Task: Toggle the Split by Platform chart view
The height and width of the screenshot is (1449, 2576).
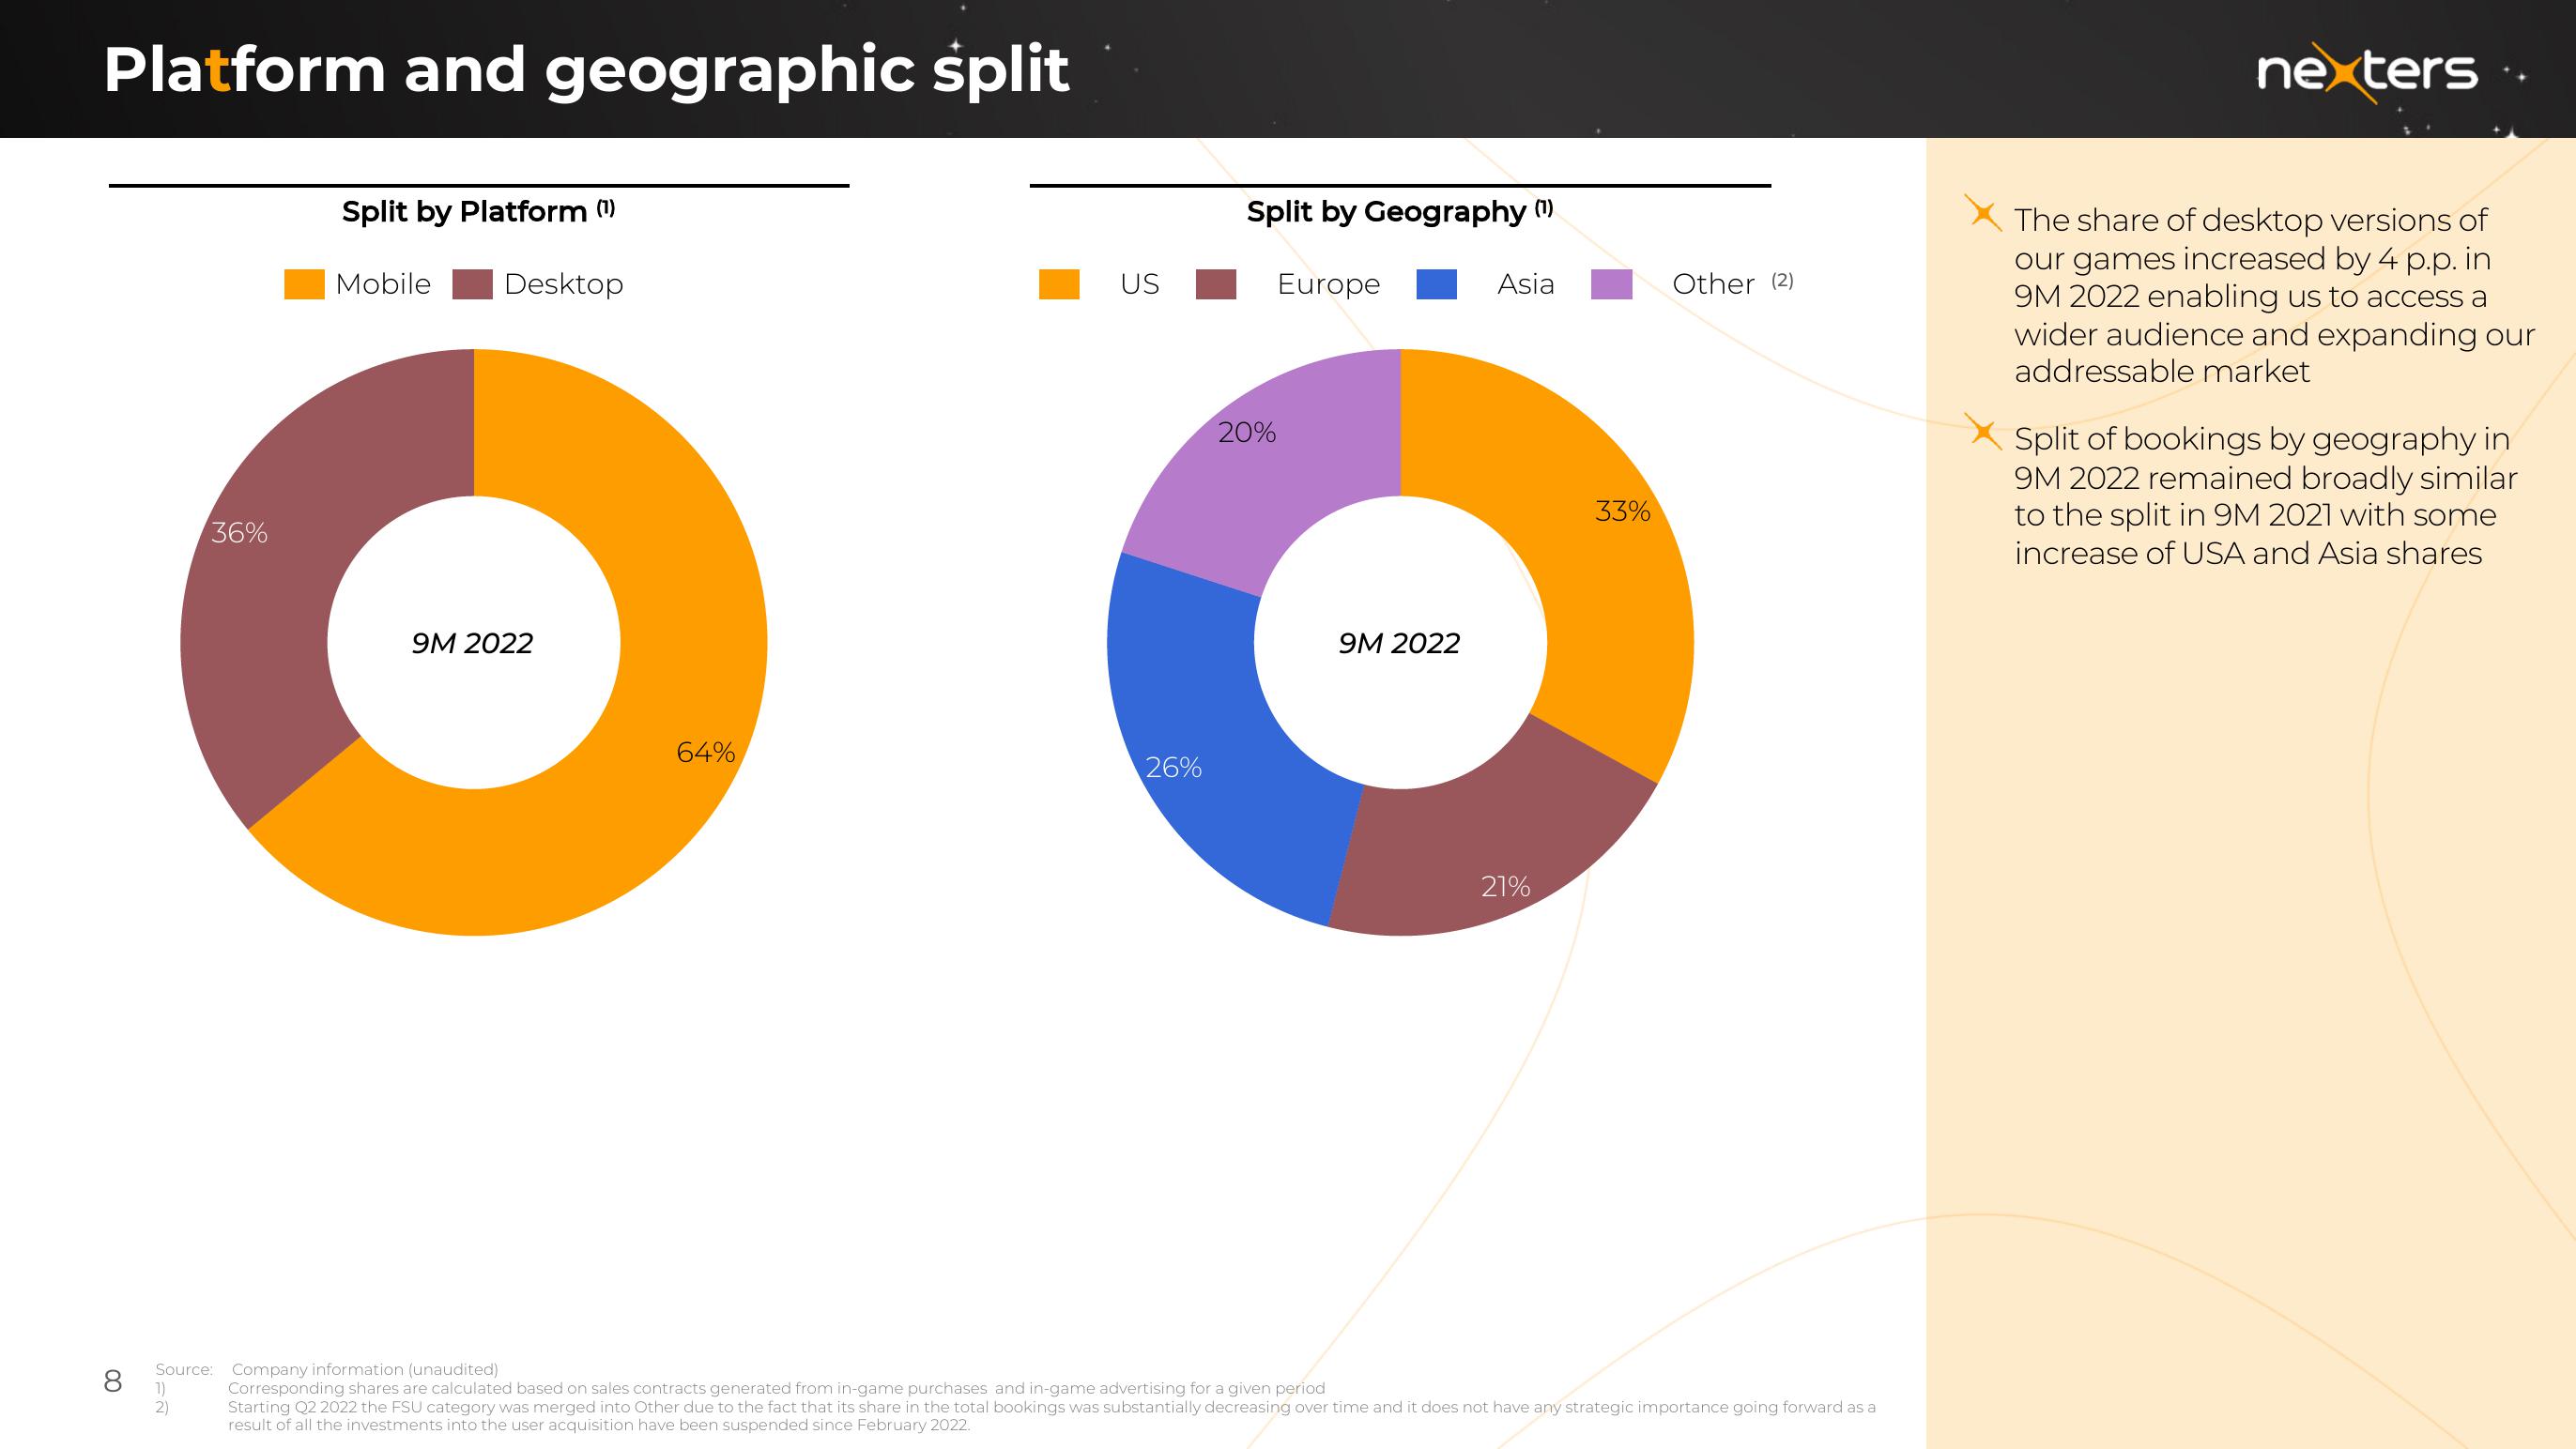Action: (458, 210)
